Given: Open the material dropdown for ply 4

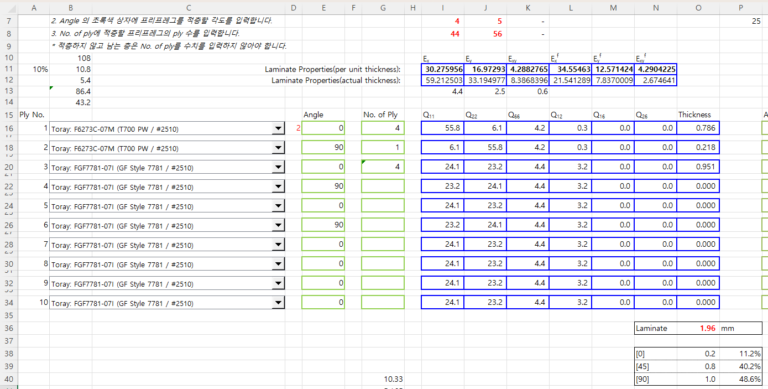Looking at the screenshot, I should tap(278, 187).
